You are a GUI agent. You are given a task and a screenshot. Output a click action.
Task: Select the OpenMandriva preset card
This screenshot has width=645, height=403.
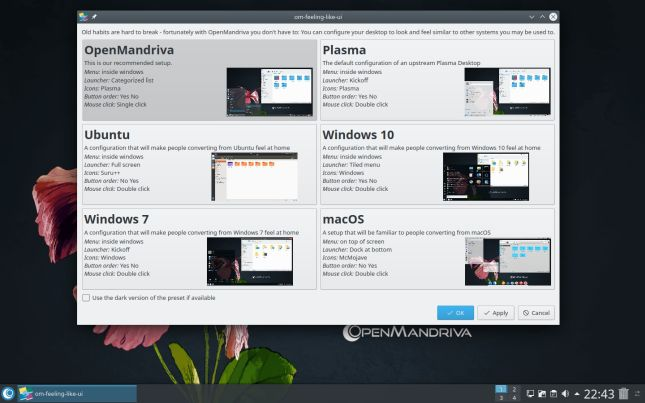[x=200, y=80]
